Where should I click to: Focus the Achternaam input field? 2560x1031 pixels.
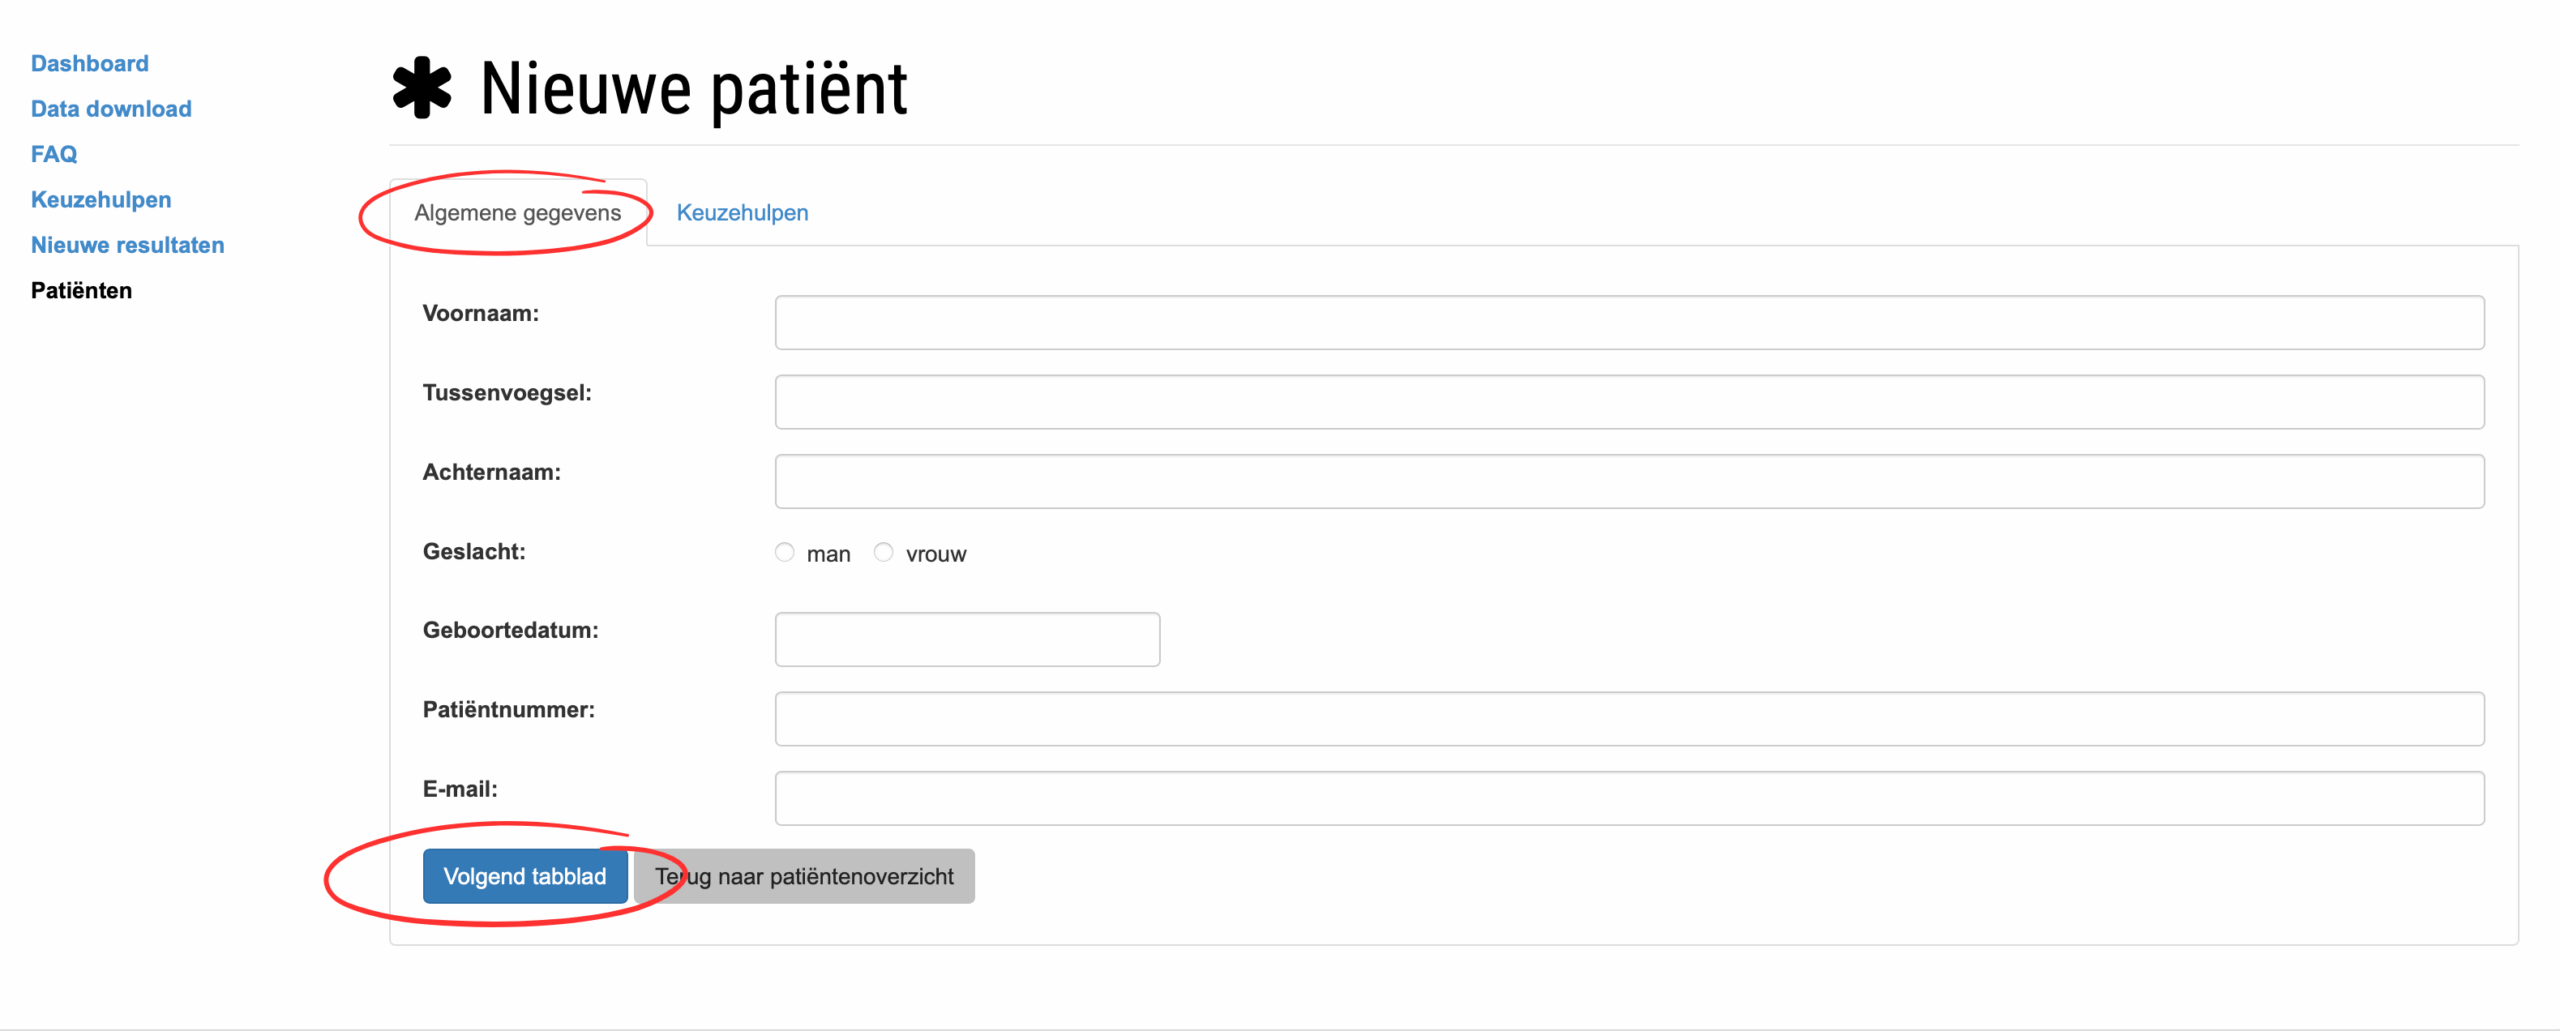point(1629,481)
